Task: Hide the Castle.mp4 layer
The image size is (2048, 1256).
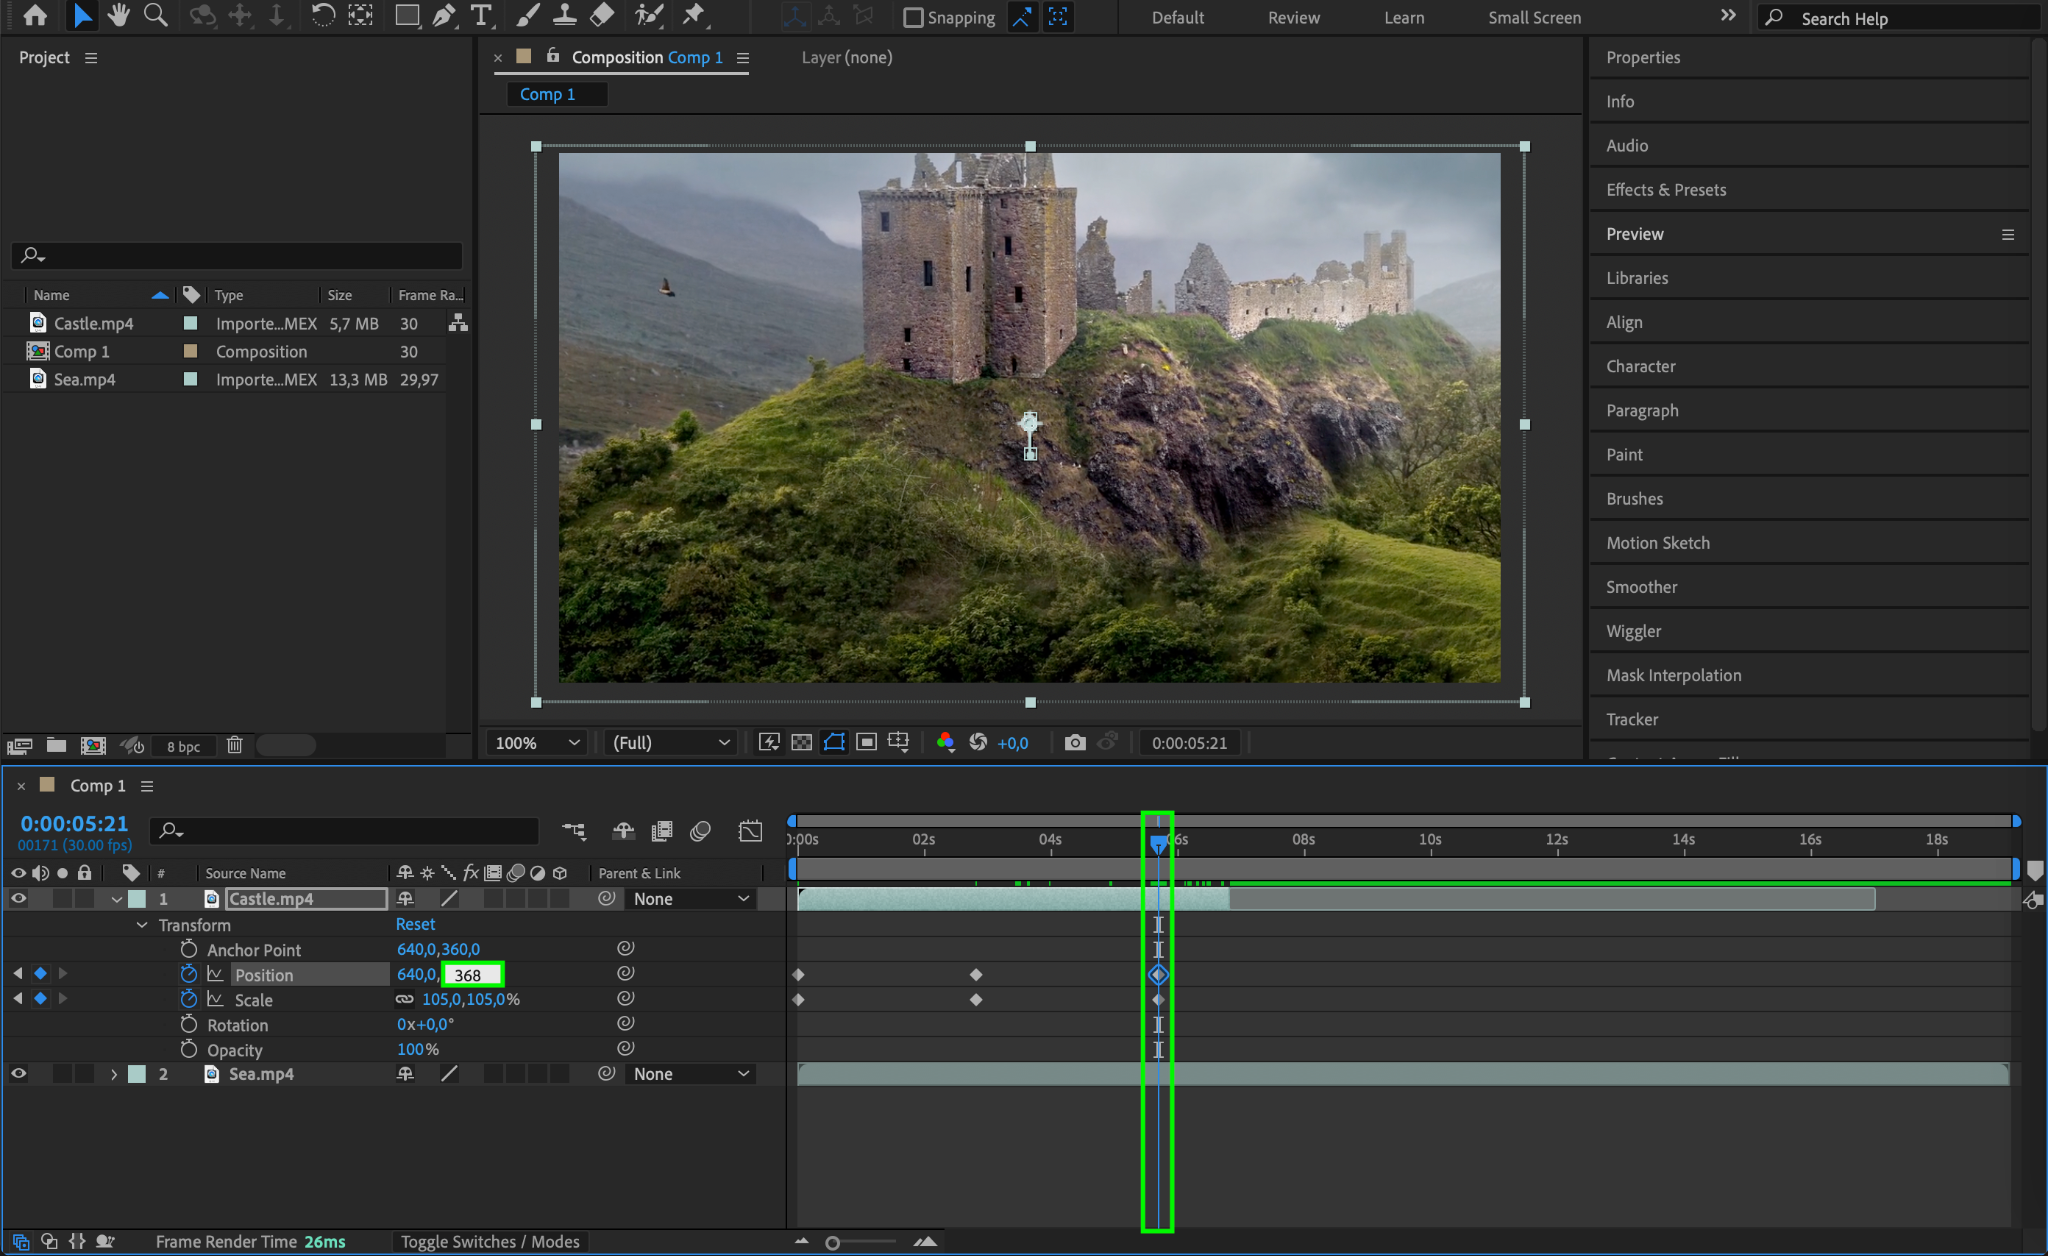Action: (18, 898)
